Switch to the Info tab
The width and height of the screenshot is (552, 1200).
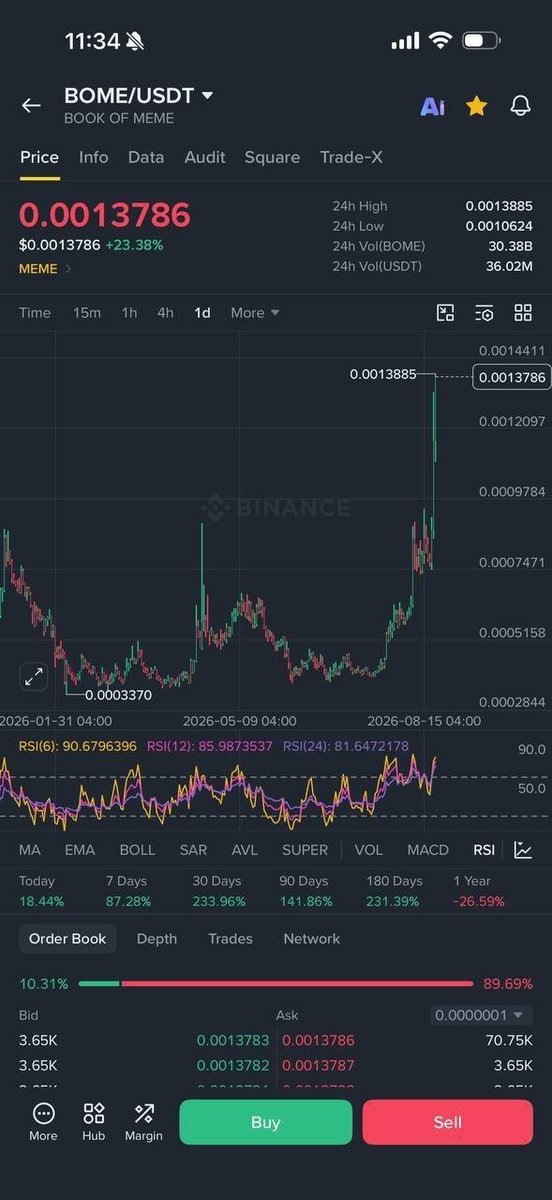(94, 157)
